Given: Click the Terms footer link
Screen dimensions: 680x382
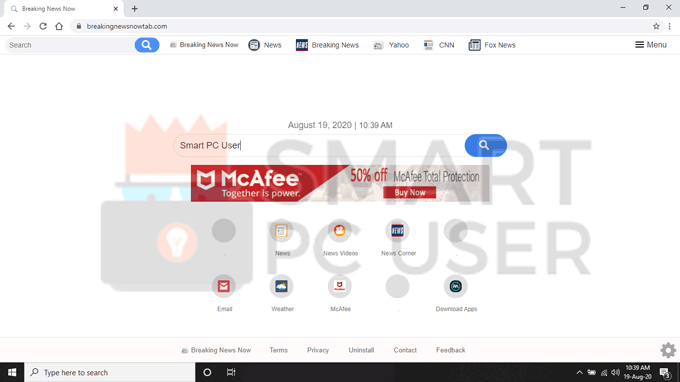Looking at the screenshot, I should pos(278,350).
